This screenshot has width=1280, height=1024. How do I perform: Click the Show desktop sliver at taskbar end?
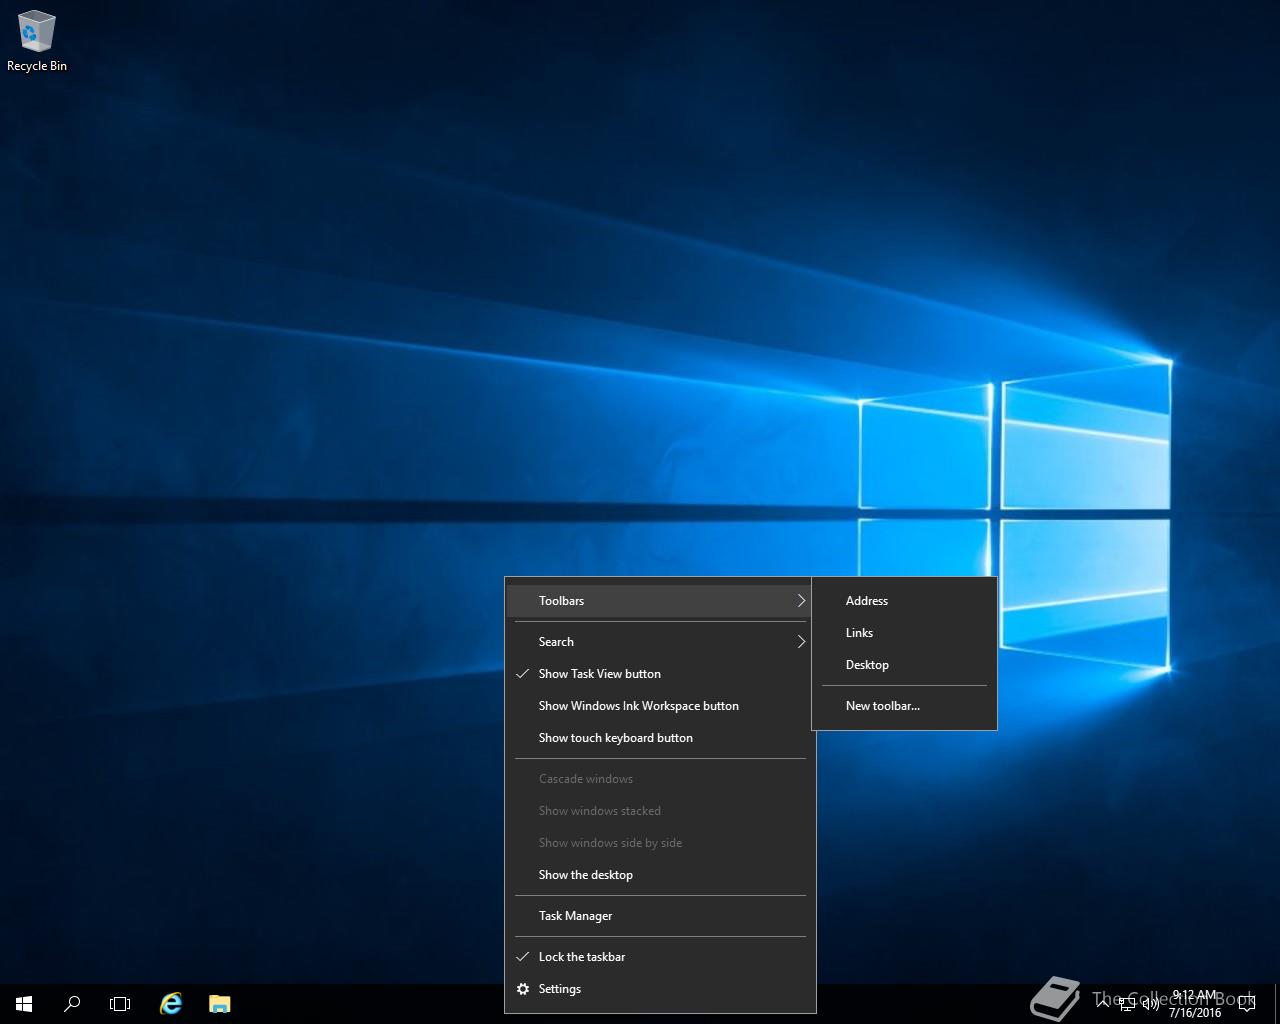tap(1276, 1003)
